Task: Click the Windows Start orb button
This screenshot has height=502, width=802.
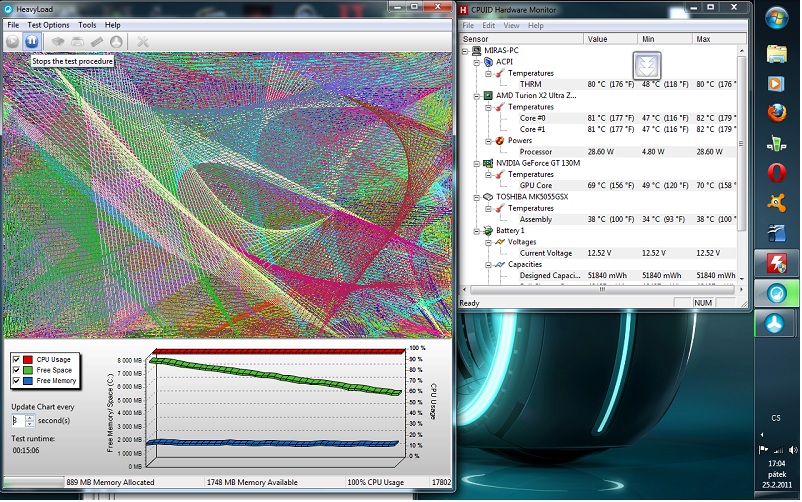Action: [x=776, y=19]
